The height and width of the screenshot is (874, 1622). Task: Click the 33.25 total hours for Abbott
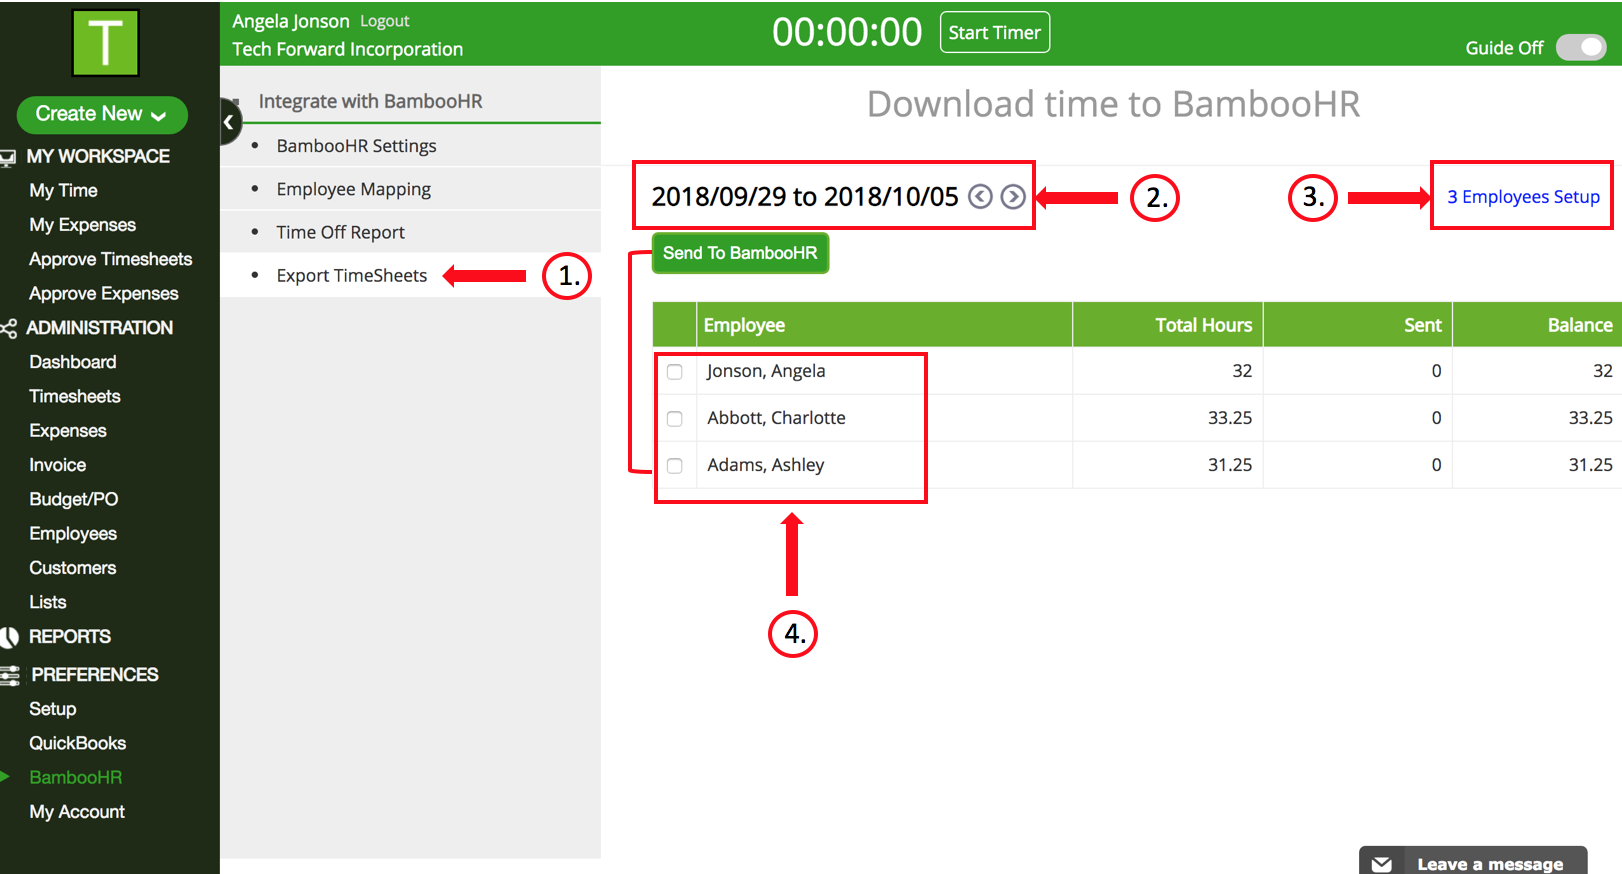pos(1230,418)
